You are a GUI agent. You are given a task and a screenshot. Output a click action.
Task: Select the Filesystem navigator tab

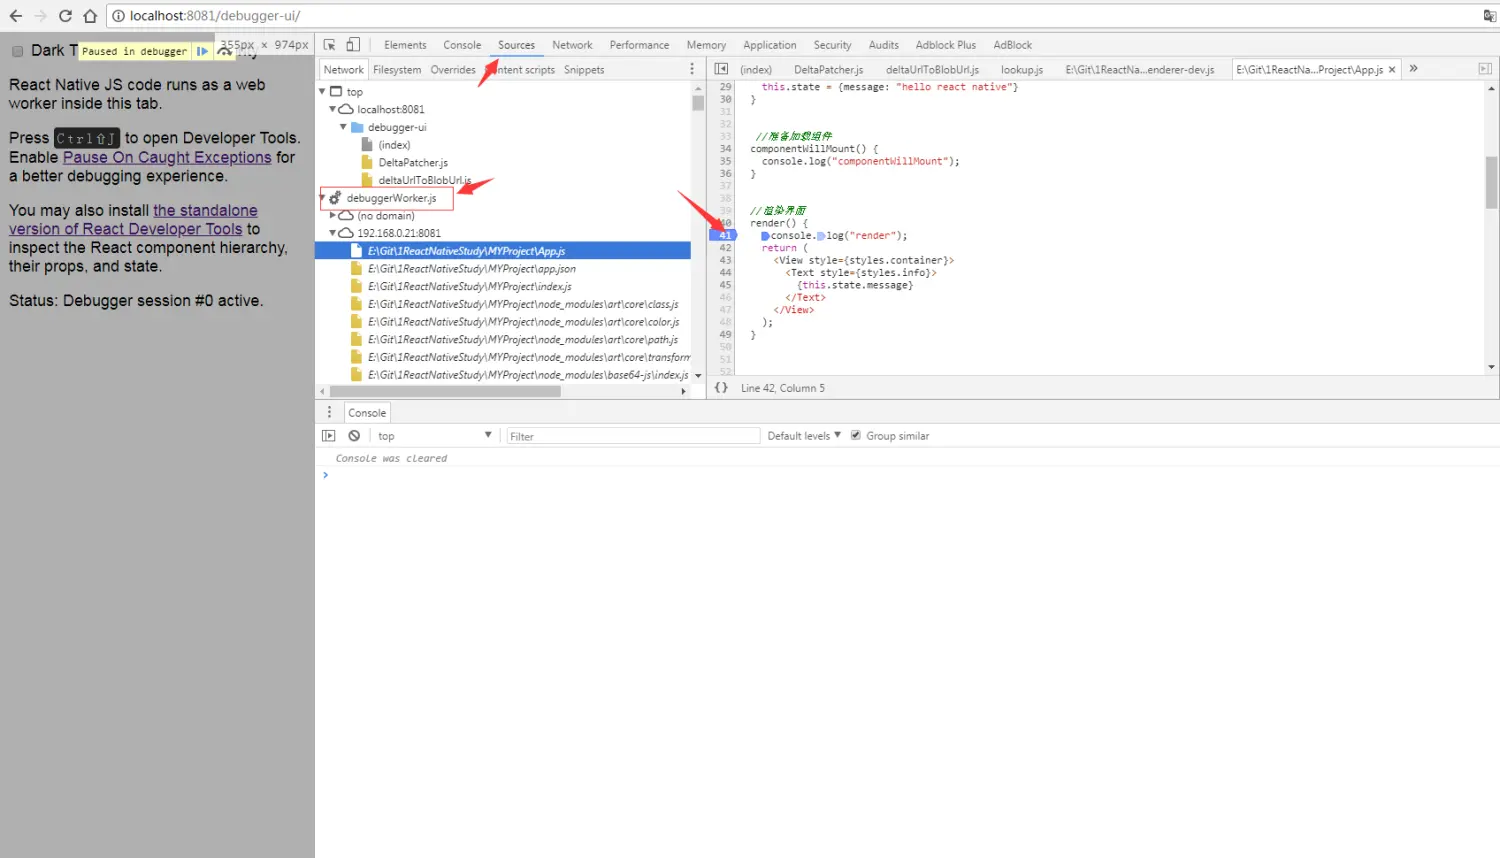click(397, 70)
